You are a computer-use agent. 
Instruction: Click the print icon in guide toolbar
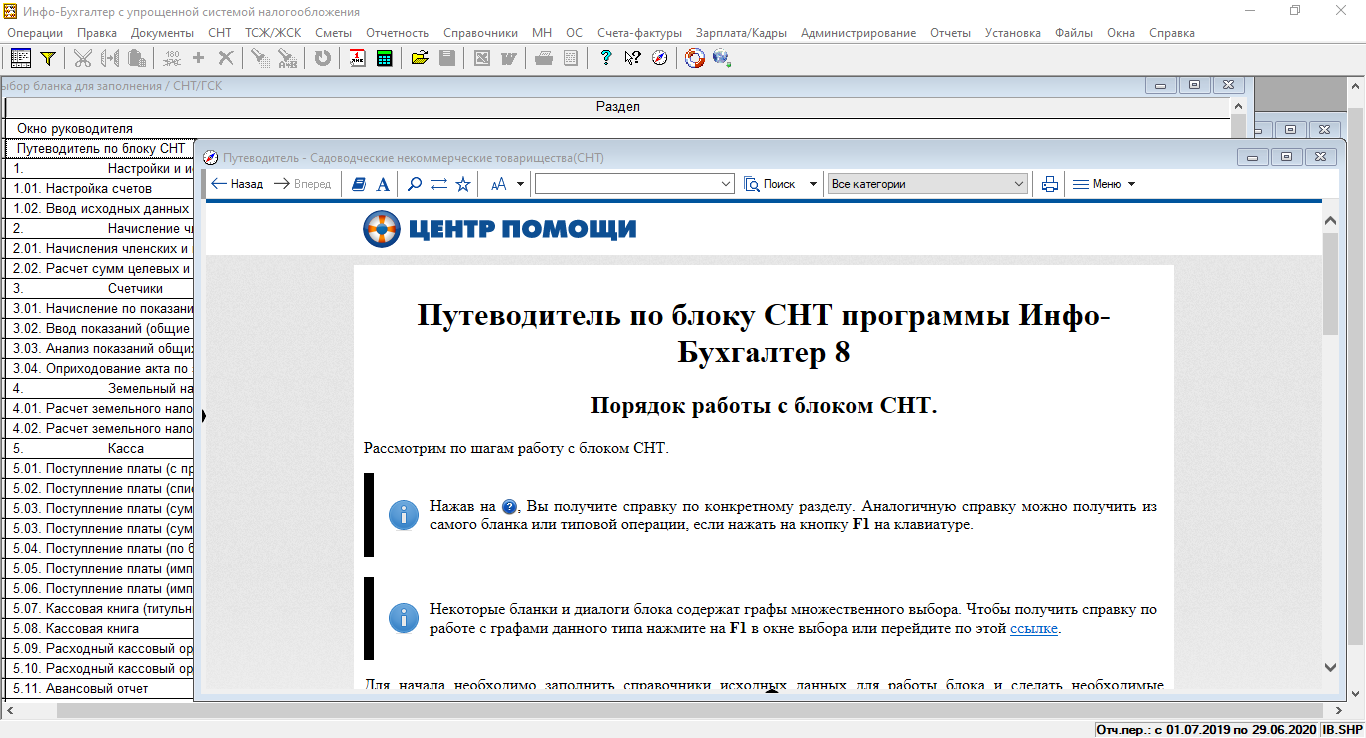(x=1050, y=184)
